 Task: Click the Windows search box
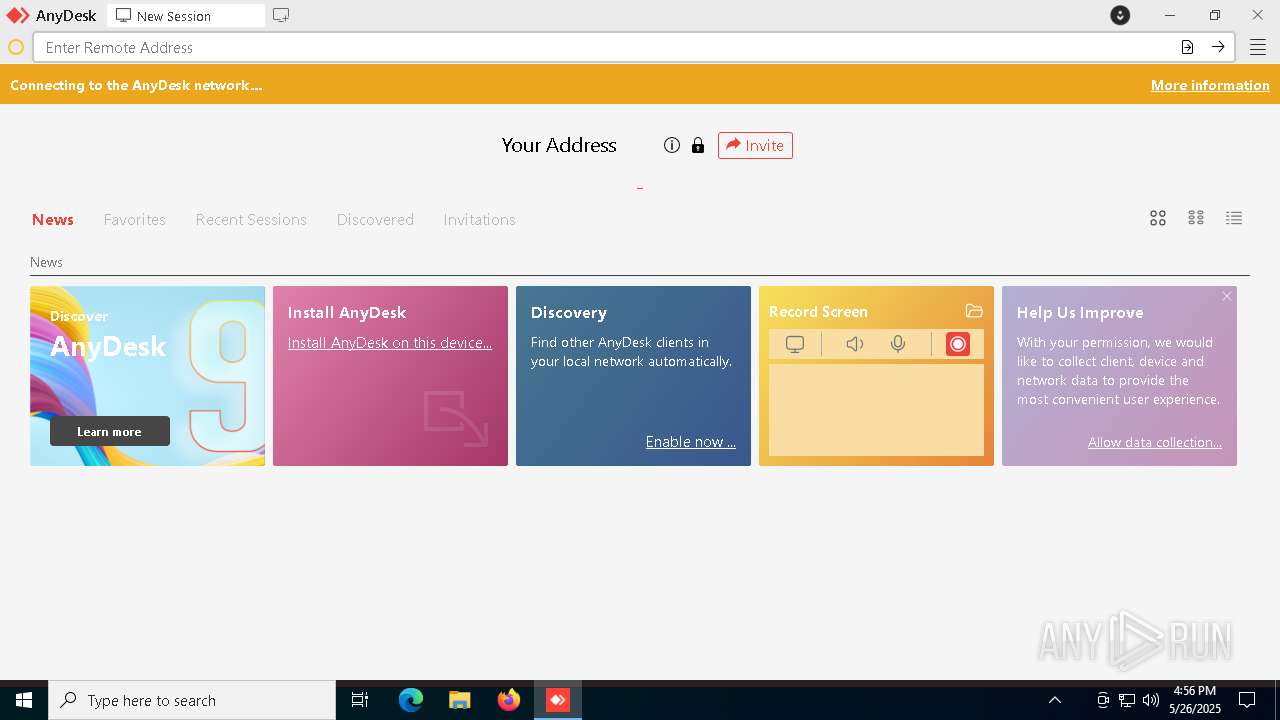[192, 700]
